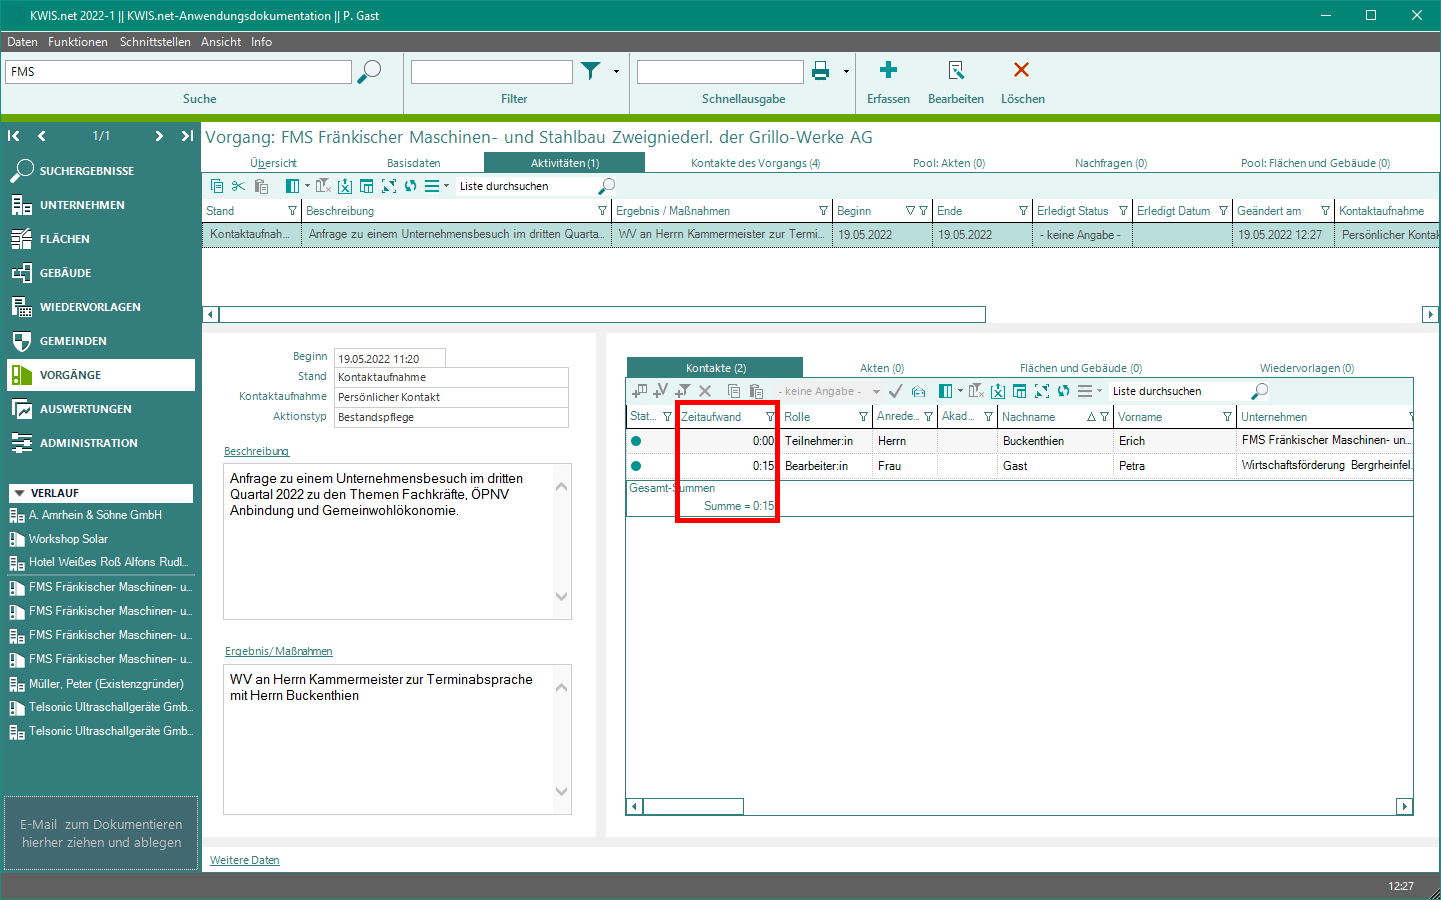This screenshot has height=900, width=1441.
Task: Open the Wiedervorlagen (0) sub-tab
Action: pyautogui.click(x=1307, y=368)
